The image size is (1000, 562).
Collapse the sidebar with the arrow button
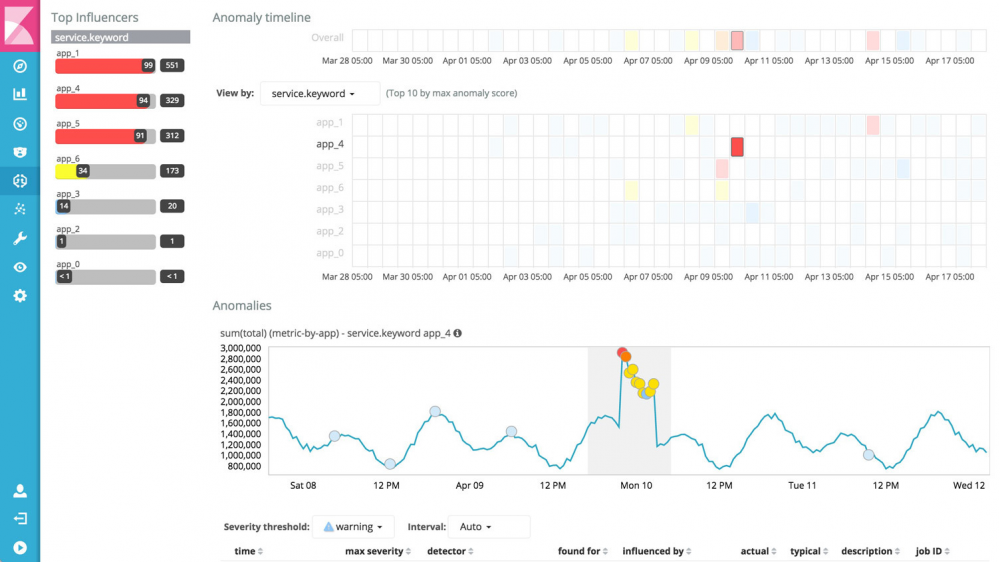coord(20,548)
